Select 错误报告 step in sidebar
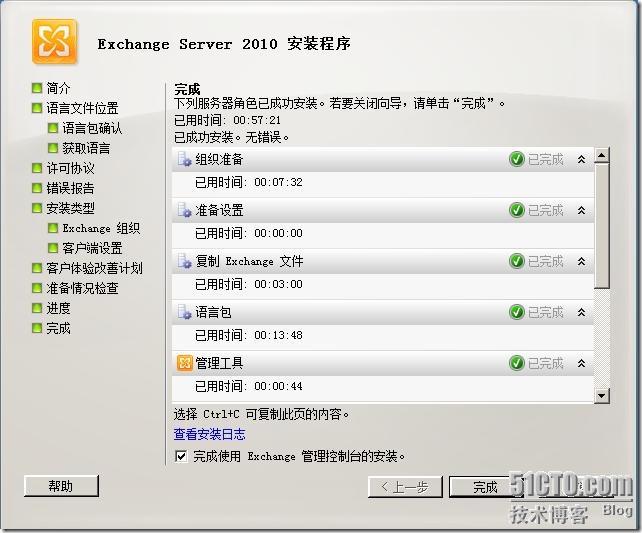 pos(70,188)
